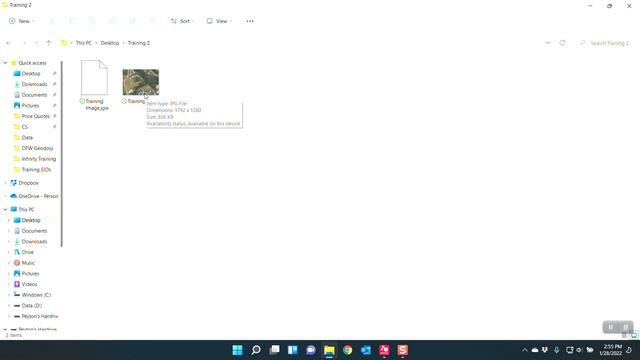Go back with the Back arrow

coord(9,43)
